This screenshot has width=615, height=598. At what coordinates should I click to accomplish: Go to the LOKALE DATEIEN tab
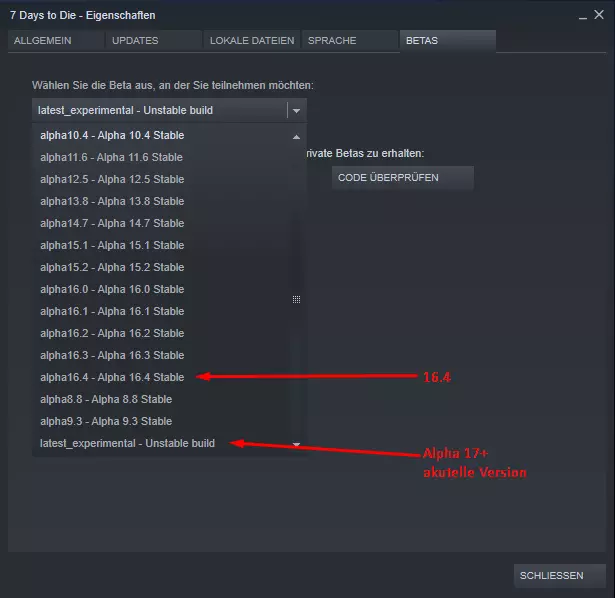click(x=252, y=41)
